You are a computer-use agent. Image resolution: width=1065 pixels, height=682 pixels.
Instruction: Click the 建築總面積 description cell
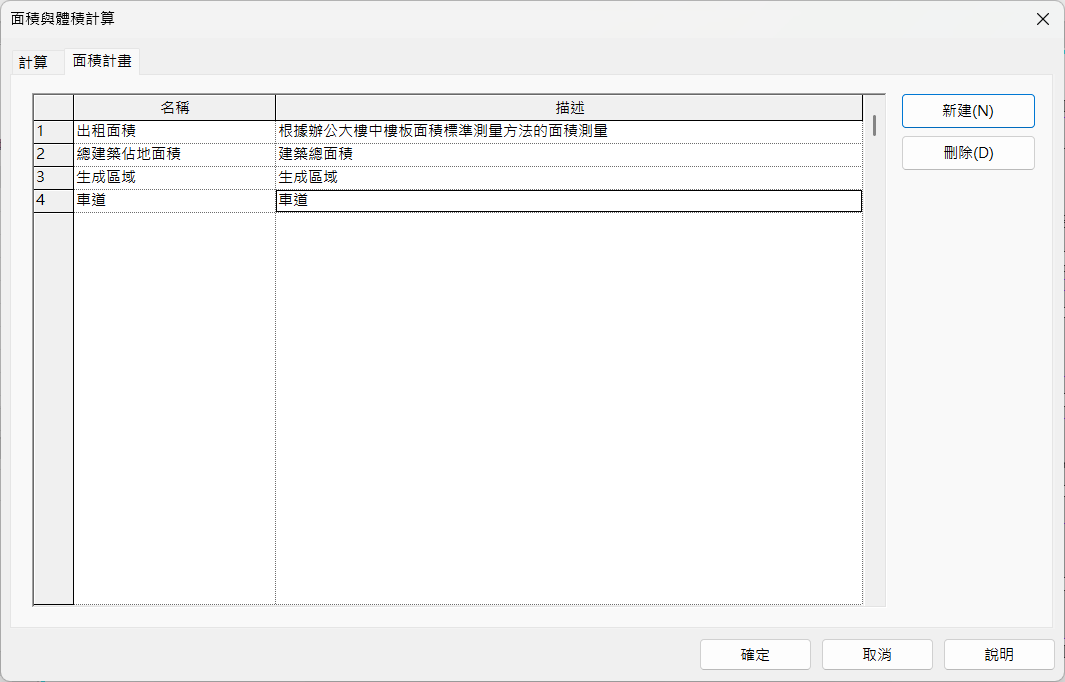coord(568,154)
